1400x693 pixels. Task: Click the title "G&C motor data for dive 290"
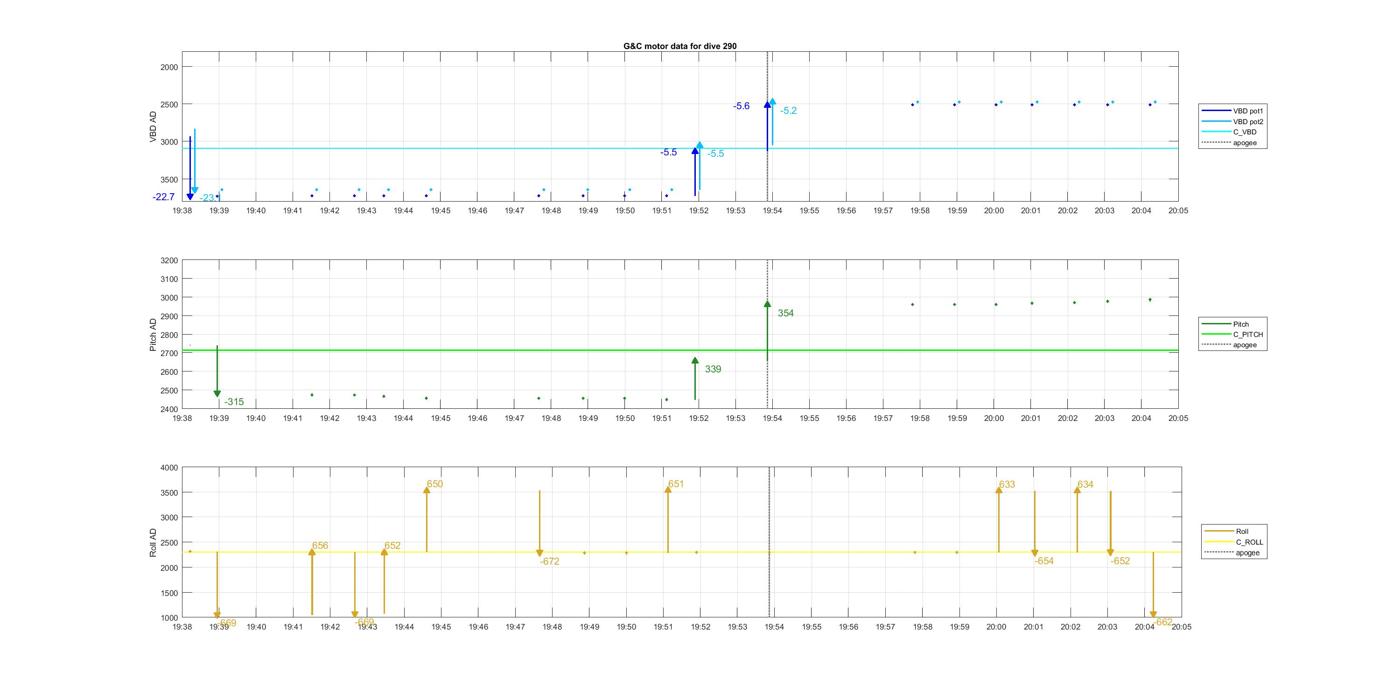click(680, 47)
